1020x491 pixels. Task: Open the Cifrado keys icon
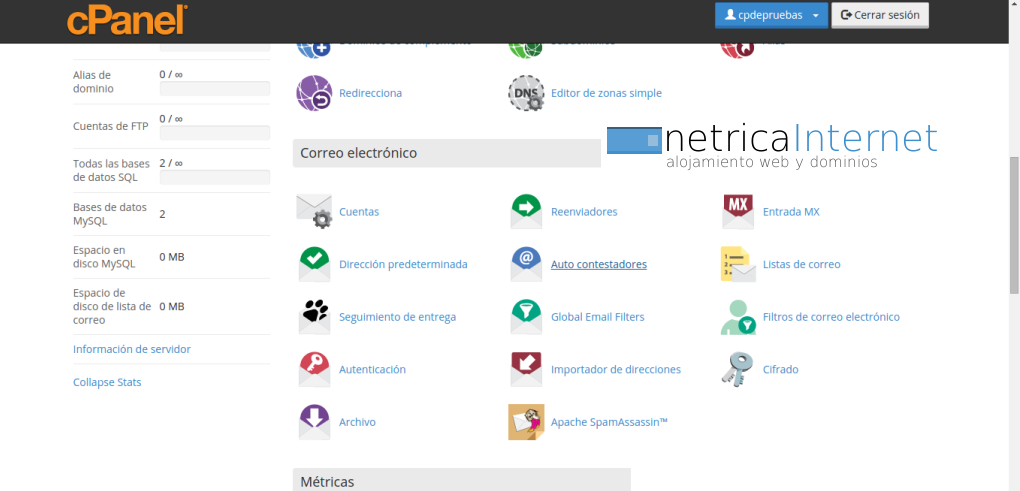pyautogui.click(x=737, y=369)
